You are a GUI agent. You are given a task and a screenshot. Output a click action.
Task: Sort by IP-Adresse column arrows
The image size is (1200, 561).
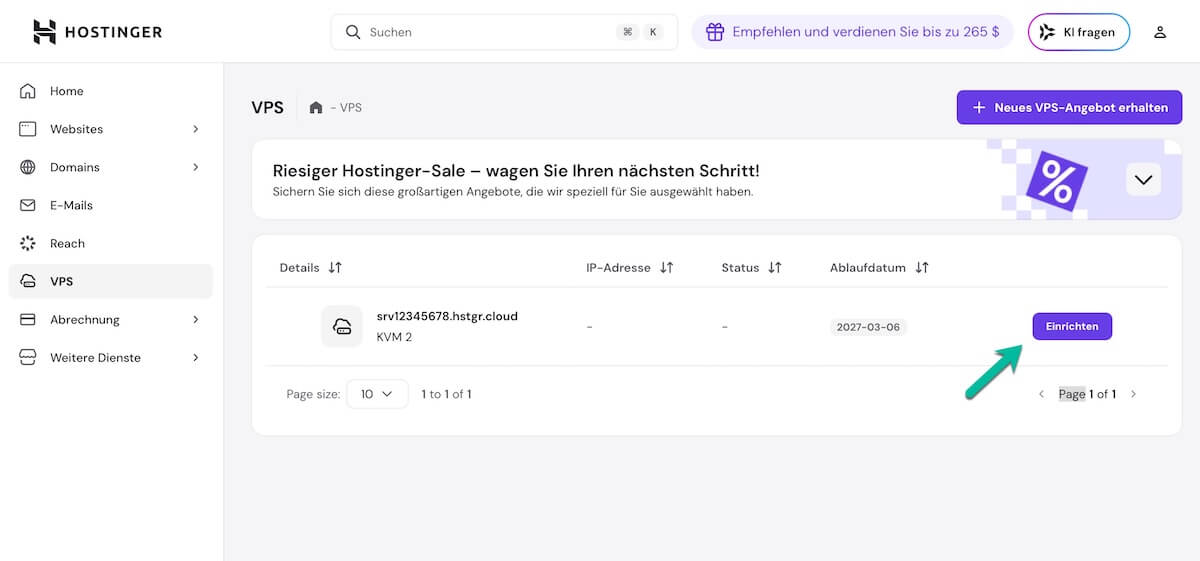coord(666,268)
